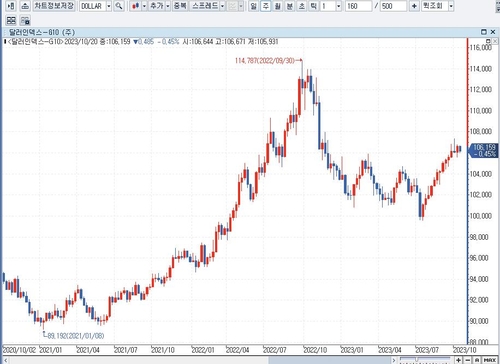This screenshot has height=364, width=500.
Task: Click the scrollbar left arrow
Action: 5,360
